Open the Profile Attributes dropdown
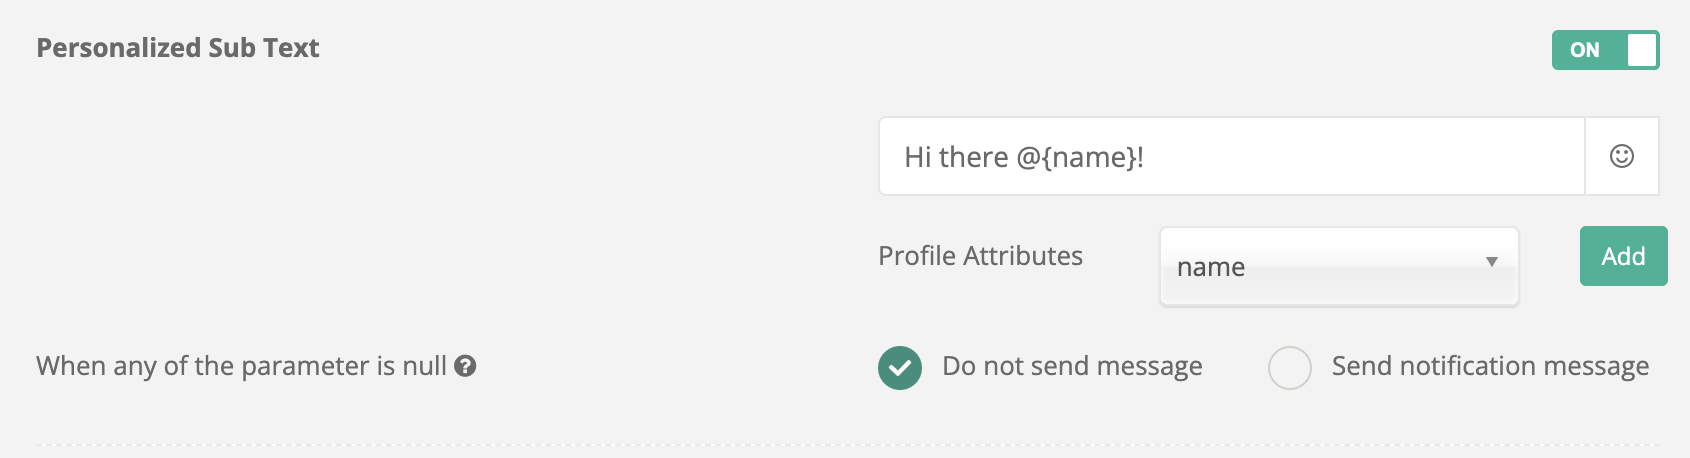 1338,266
